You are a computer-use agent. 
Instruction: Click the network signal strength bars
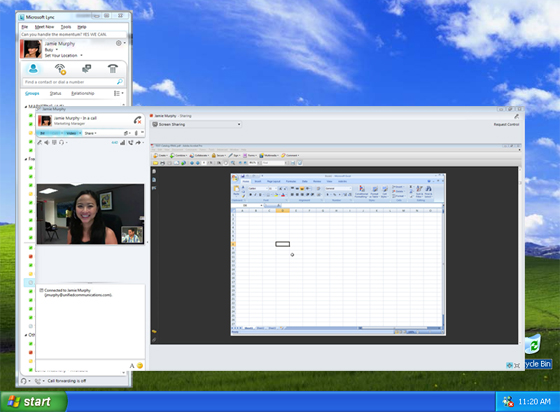tap(122, 142)
